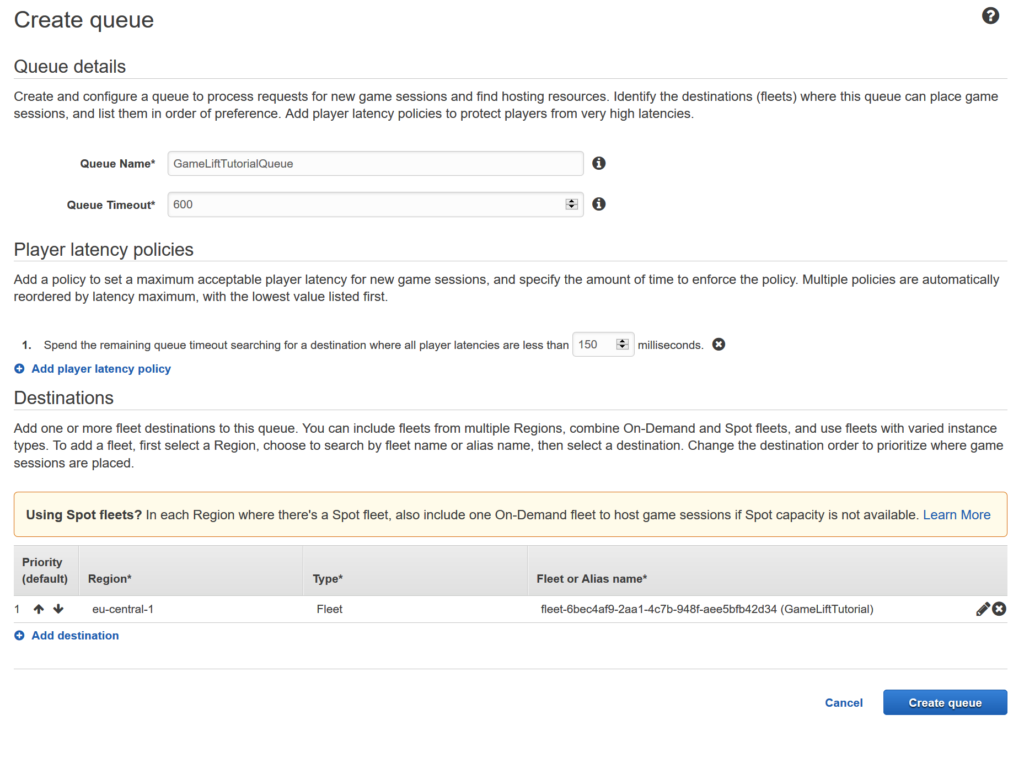Cancel queue creation
Image resolution: width=1024 pixels, height=758 pixels.
tap(843, 703)
